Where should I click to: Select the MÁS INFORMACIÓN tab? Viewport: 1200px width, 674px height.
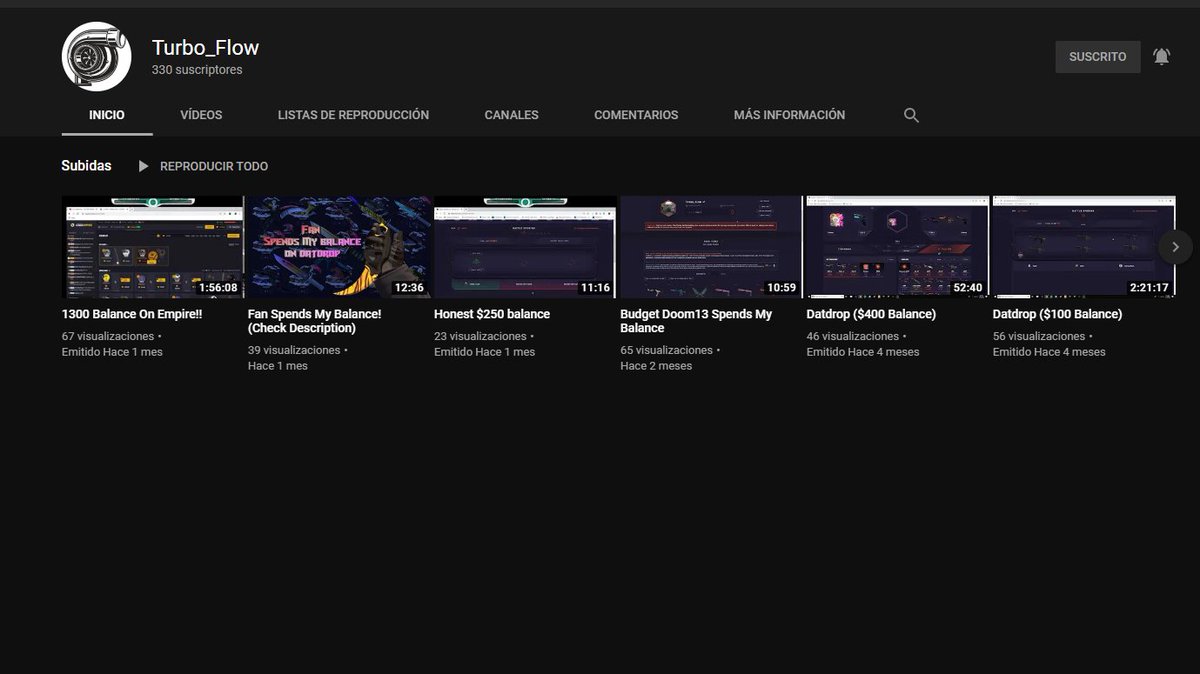pyautogui.click(x=789, y=115)
